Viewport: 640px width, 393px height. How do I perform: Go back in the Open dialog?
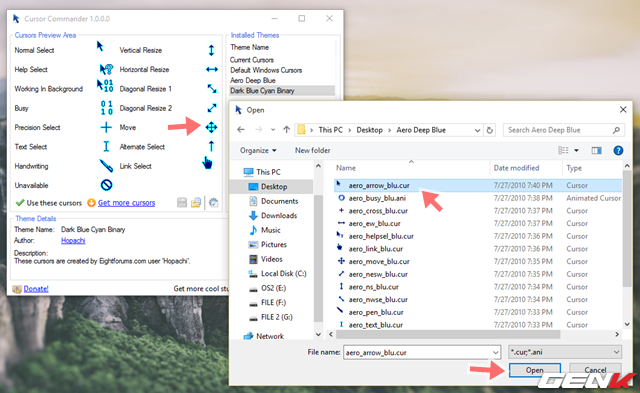point(241,130)
